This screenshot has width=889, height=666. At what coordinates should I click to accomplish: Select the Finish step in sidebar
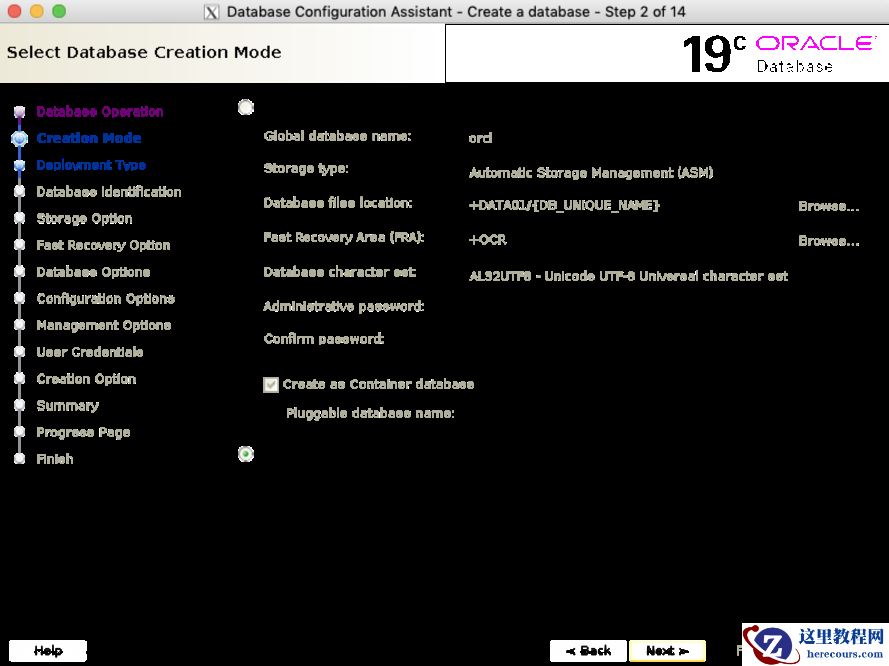pos(54,459)
